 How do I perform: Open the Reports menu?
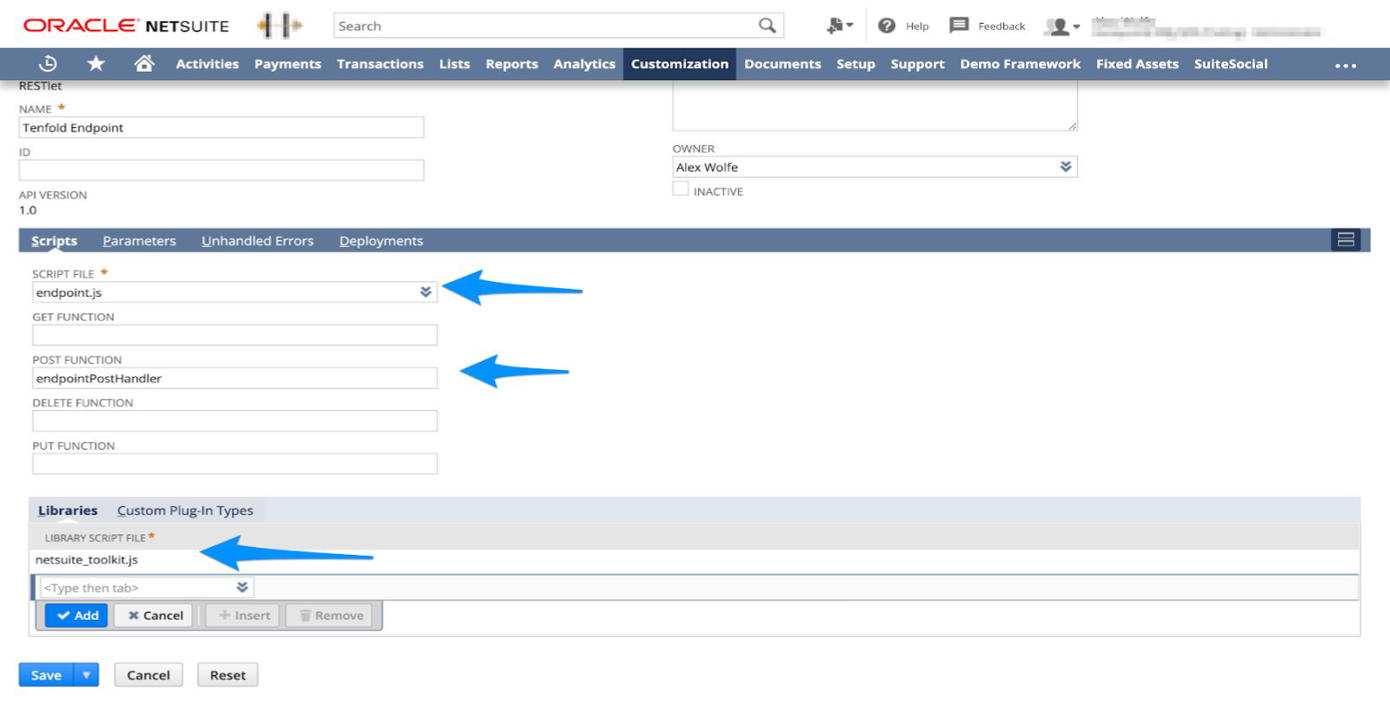(512, 63)
